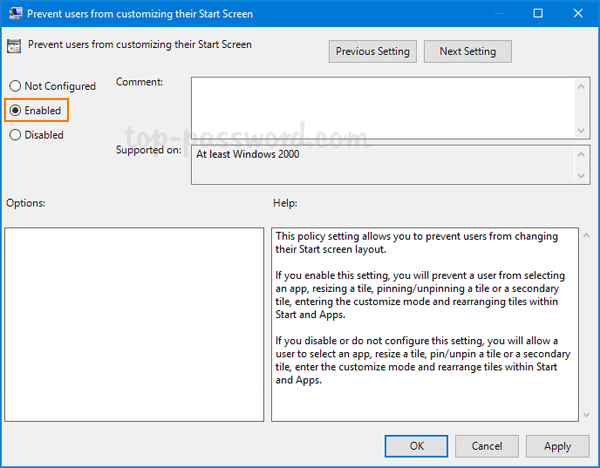Screen dimensions: 600x468
Task: Click the policy icon in the title bar
Action: [x=13, y=14]
